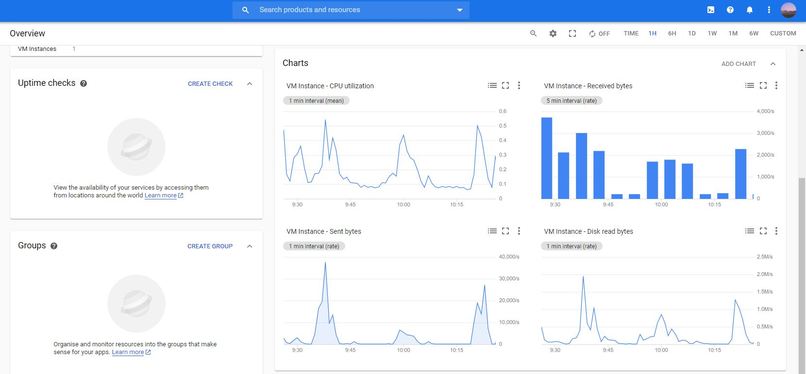Screen dimensions: 806x374
Task: Open the CUSTOM time range
Action: click(783, 33)
